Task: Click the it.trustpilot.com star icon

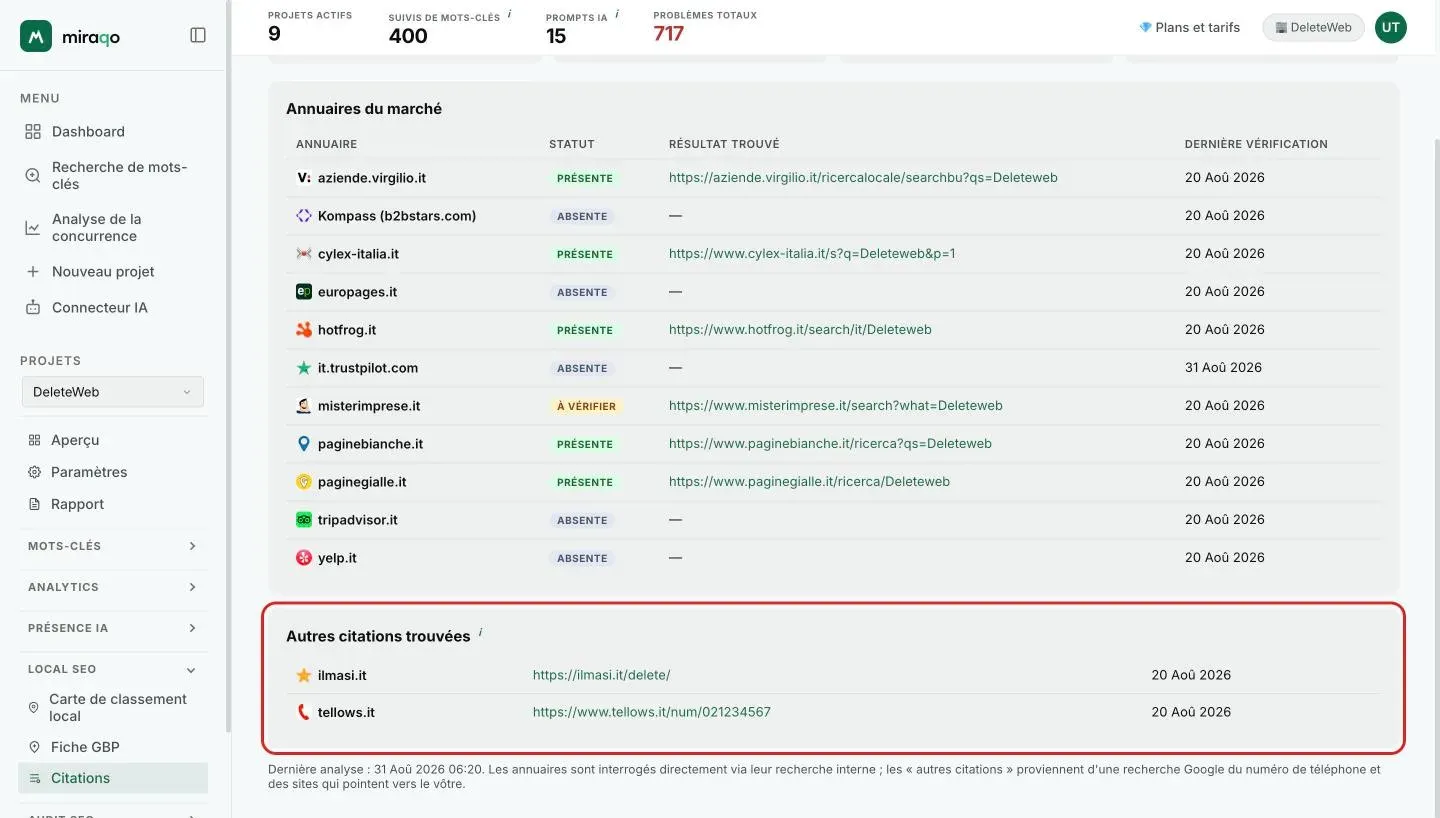Action: tap(304, 368)
